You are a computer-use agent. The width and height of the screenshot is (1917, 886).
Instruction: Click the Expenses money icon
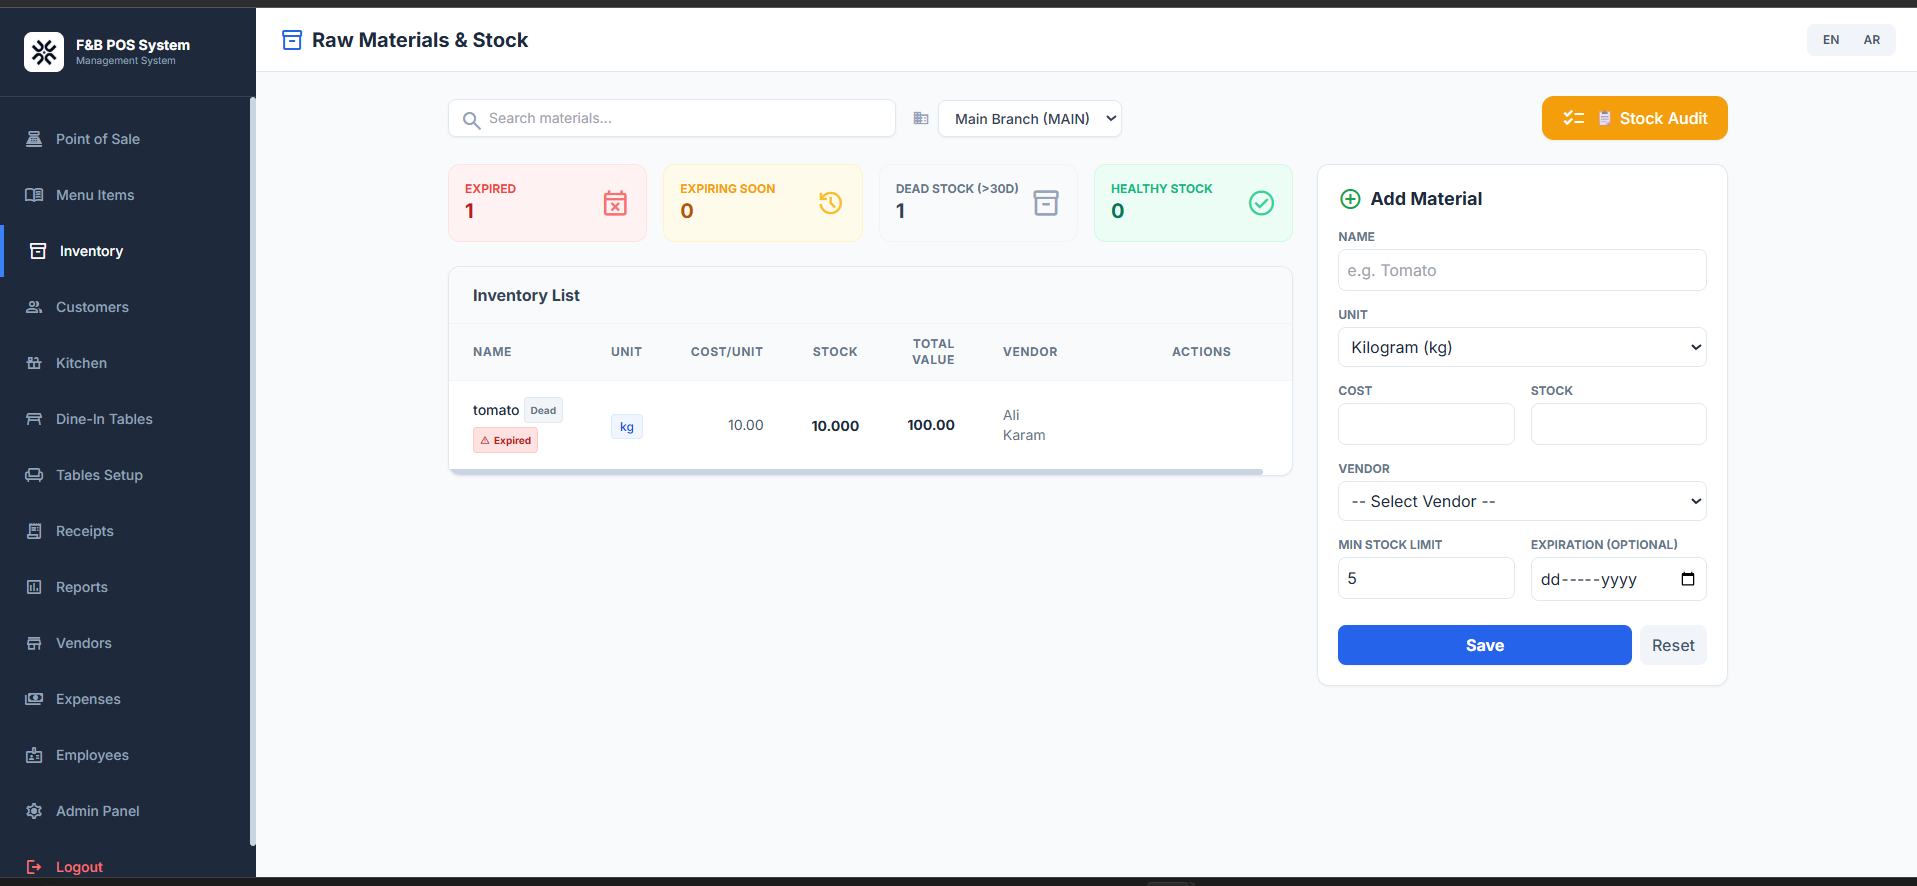tap(34, 699)
